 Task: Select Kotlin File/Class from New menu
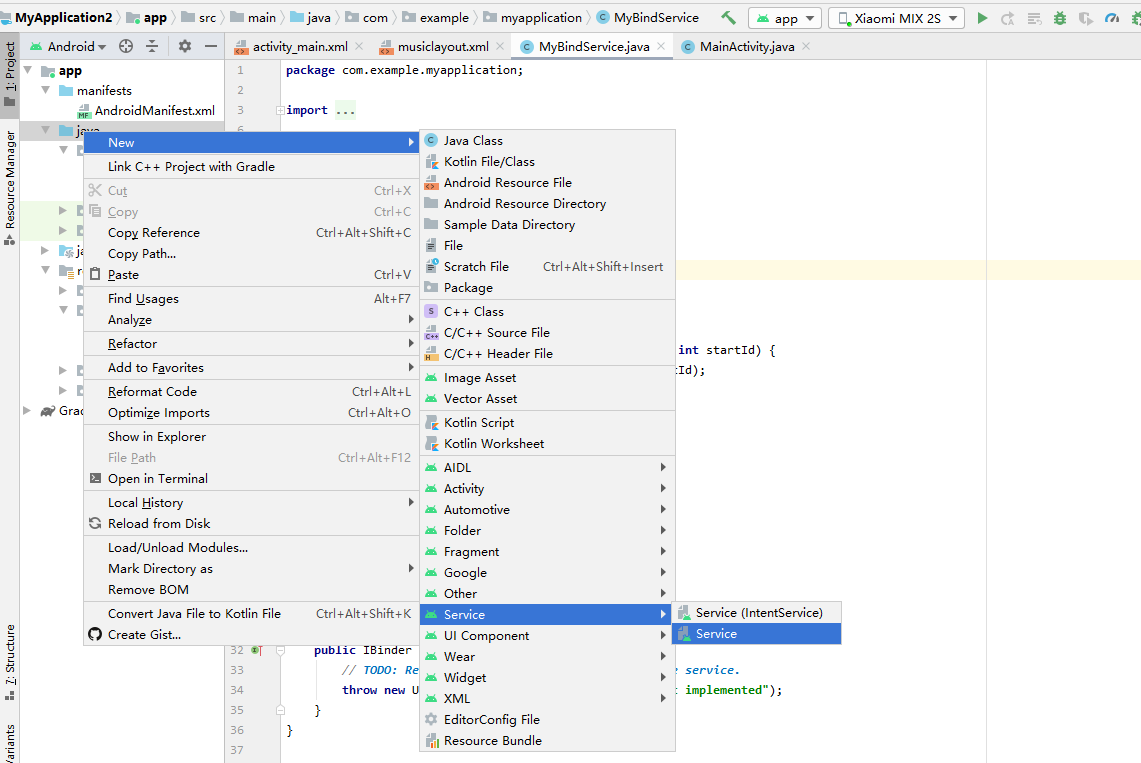[547, 161]
